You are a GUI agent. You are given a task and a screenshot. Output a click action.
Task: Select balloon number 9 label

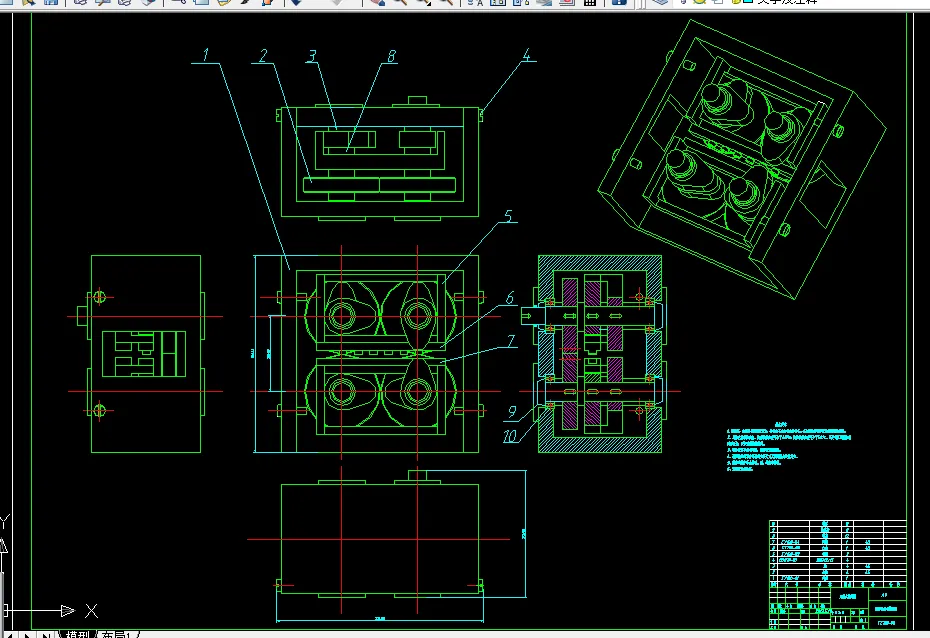pyautogui.click(x=512, y=411)
